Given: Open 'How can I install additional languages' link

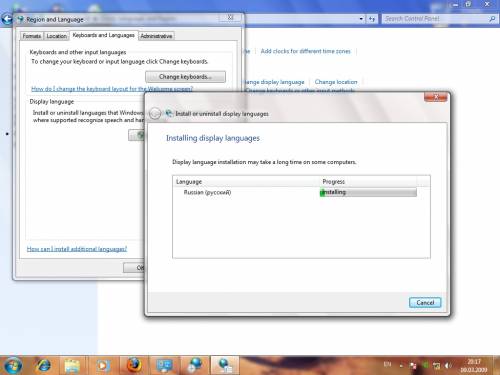Looking at the screenshot, I should click(x=77, y=249).
